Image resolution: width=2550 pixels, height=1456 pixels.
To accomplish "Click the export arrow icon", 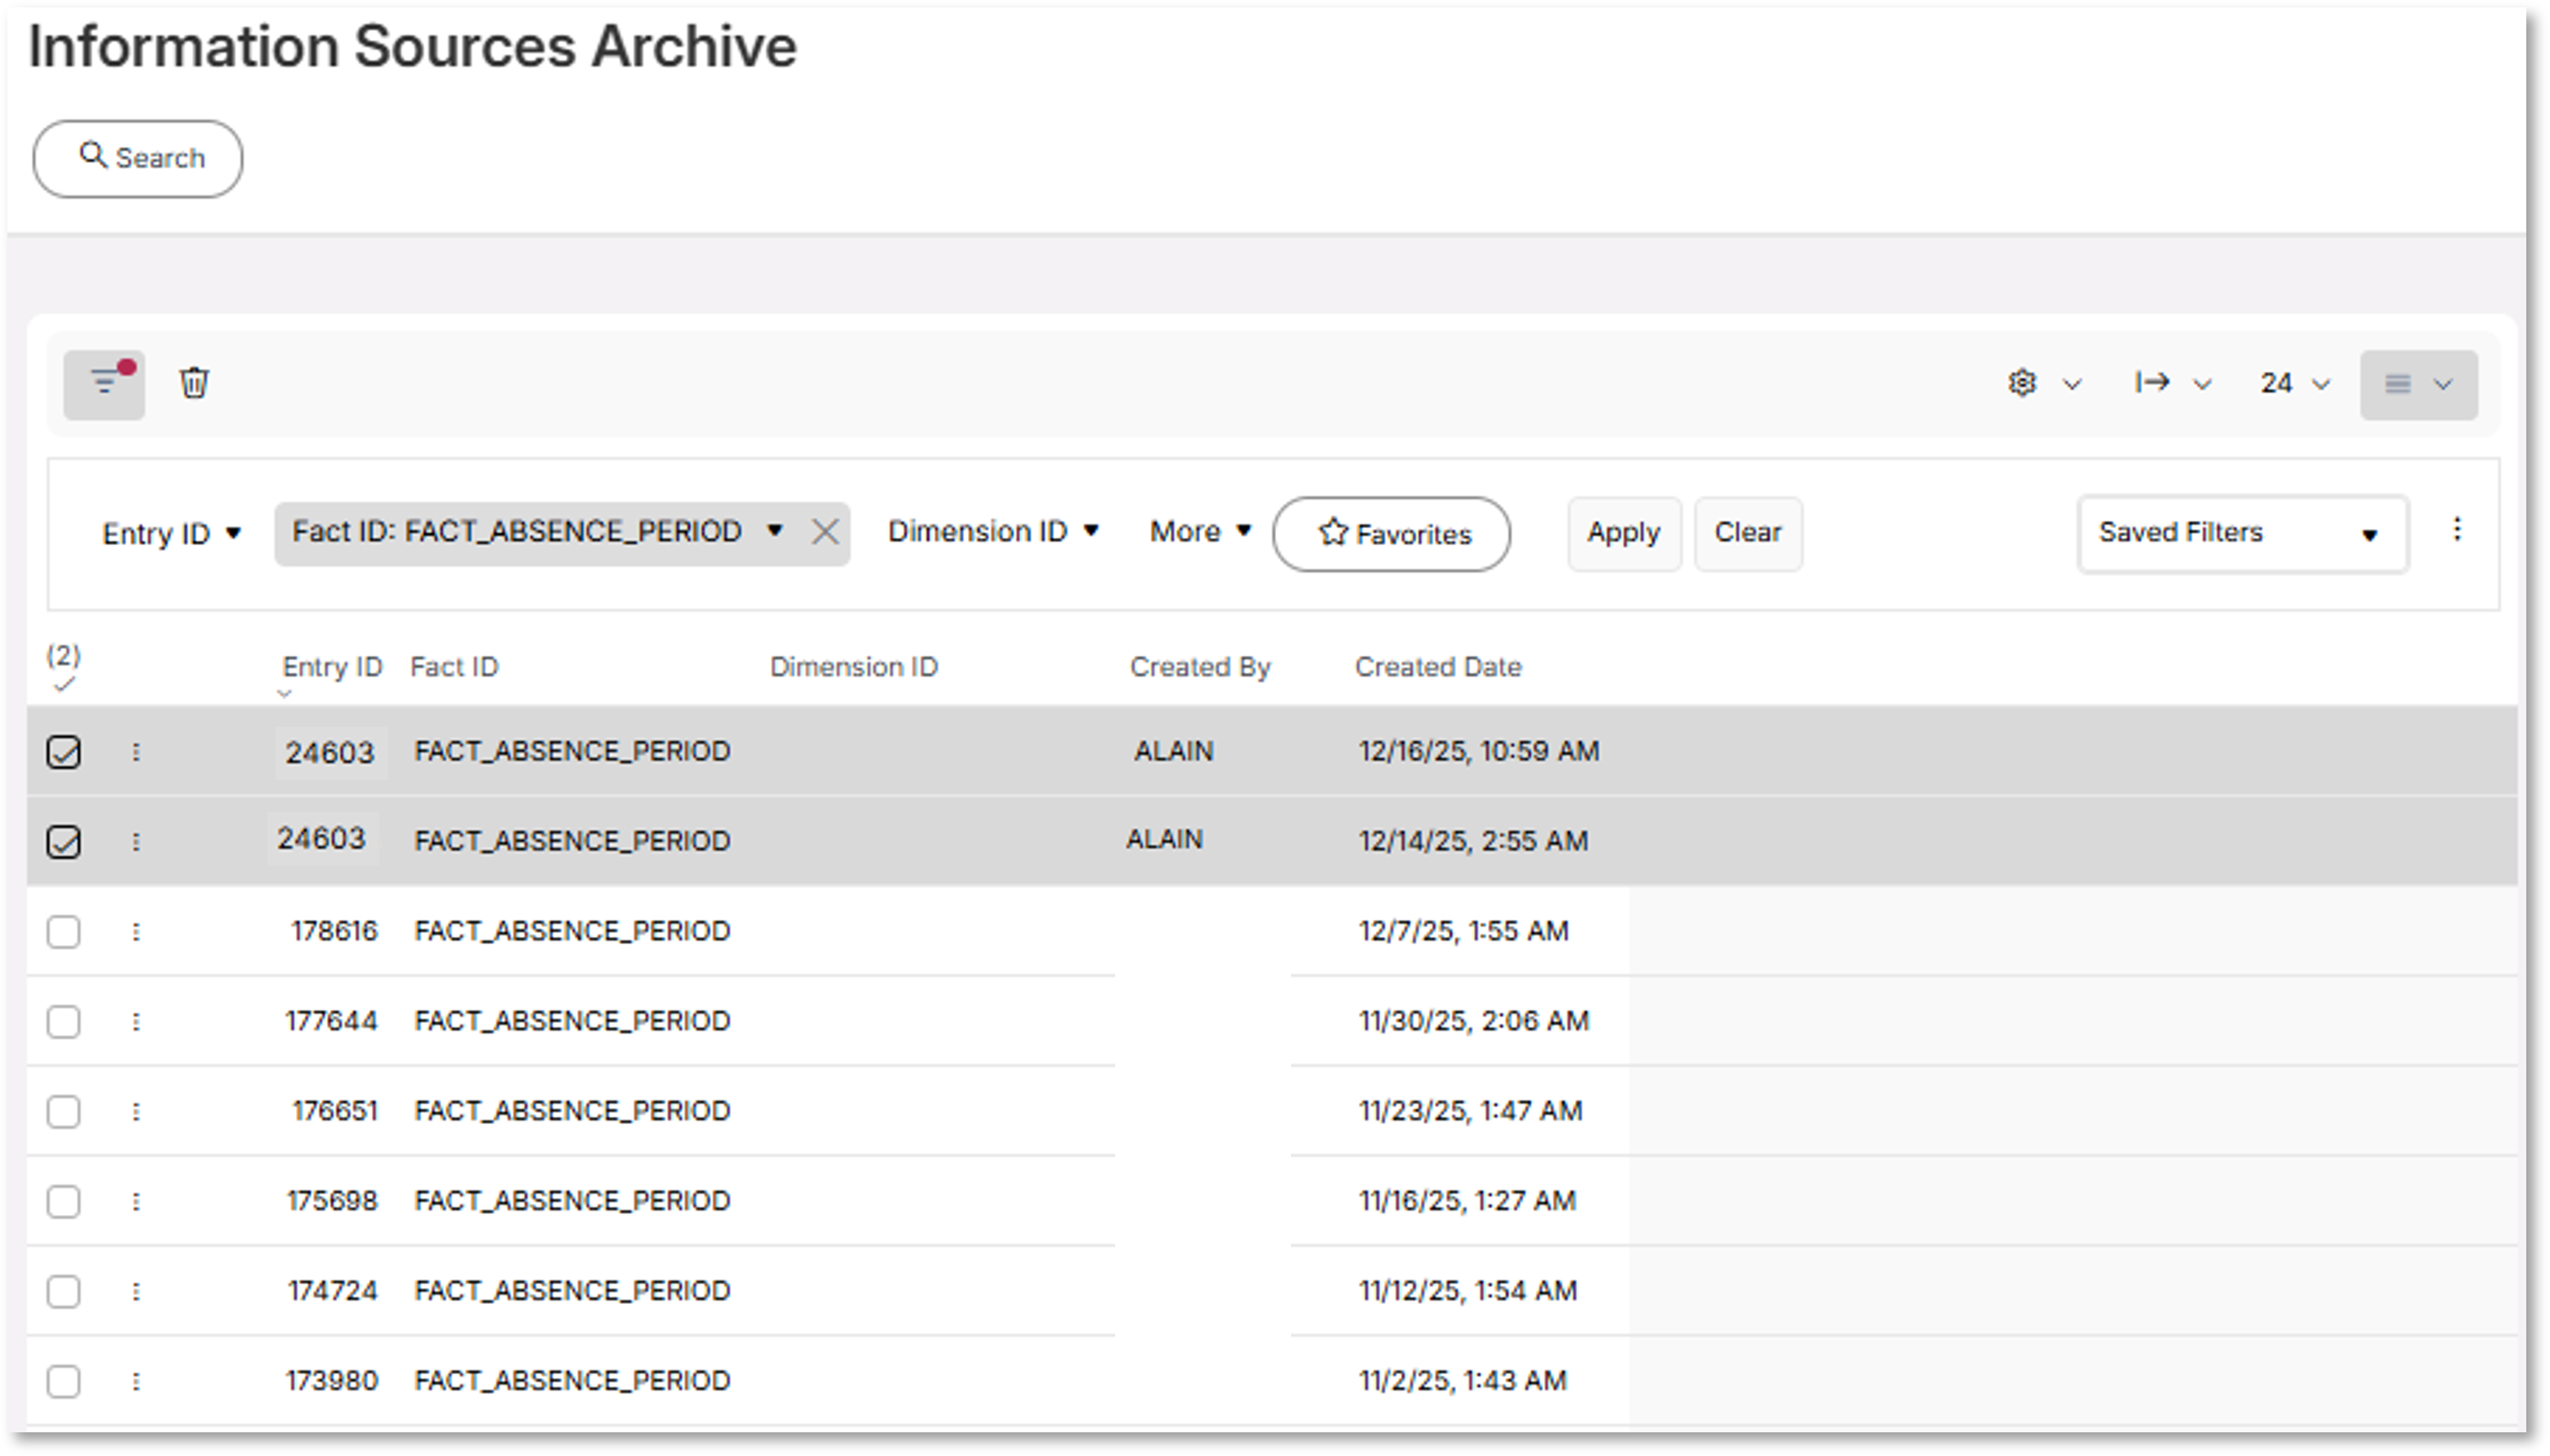I will 2152,382.
